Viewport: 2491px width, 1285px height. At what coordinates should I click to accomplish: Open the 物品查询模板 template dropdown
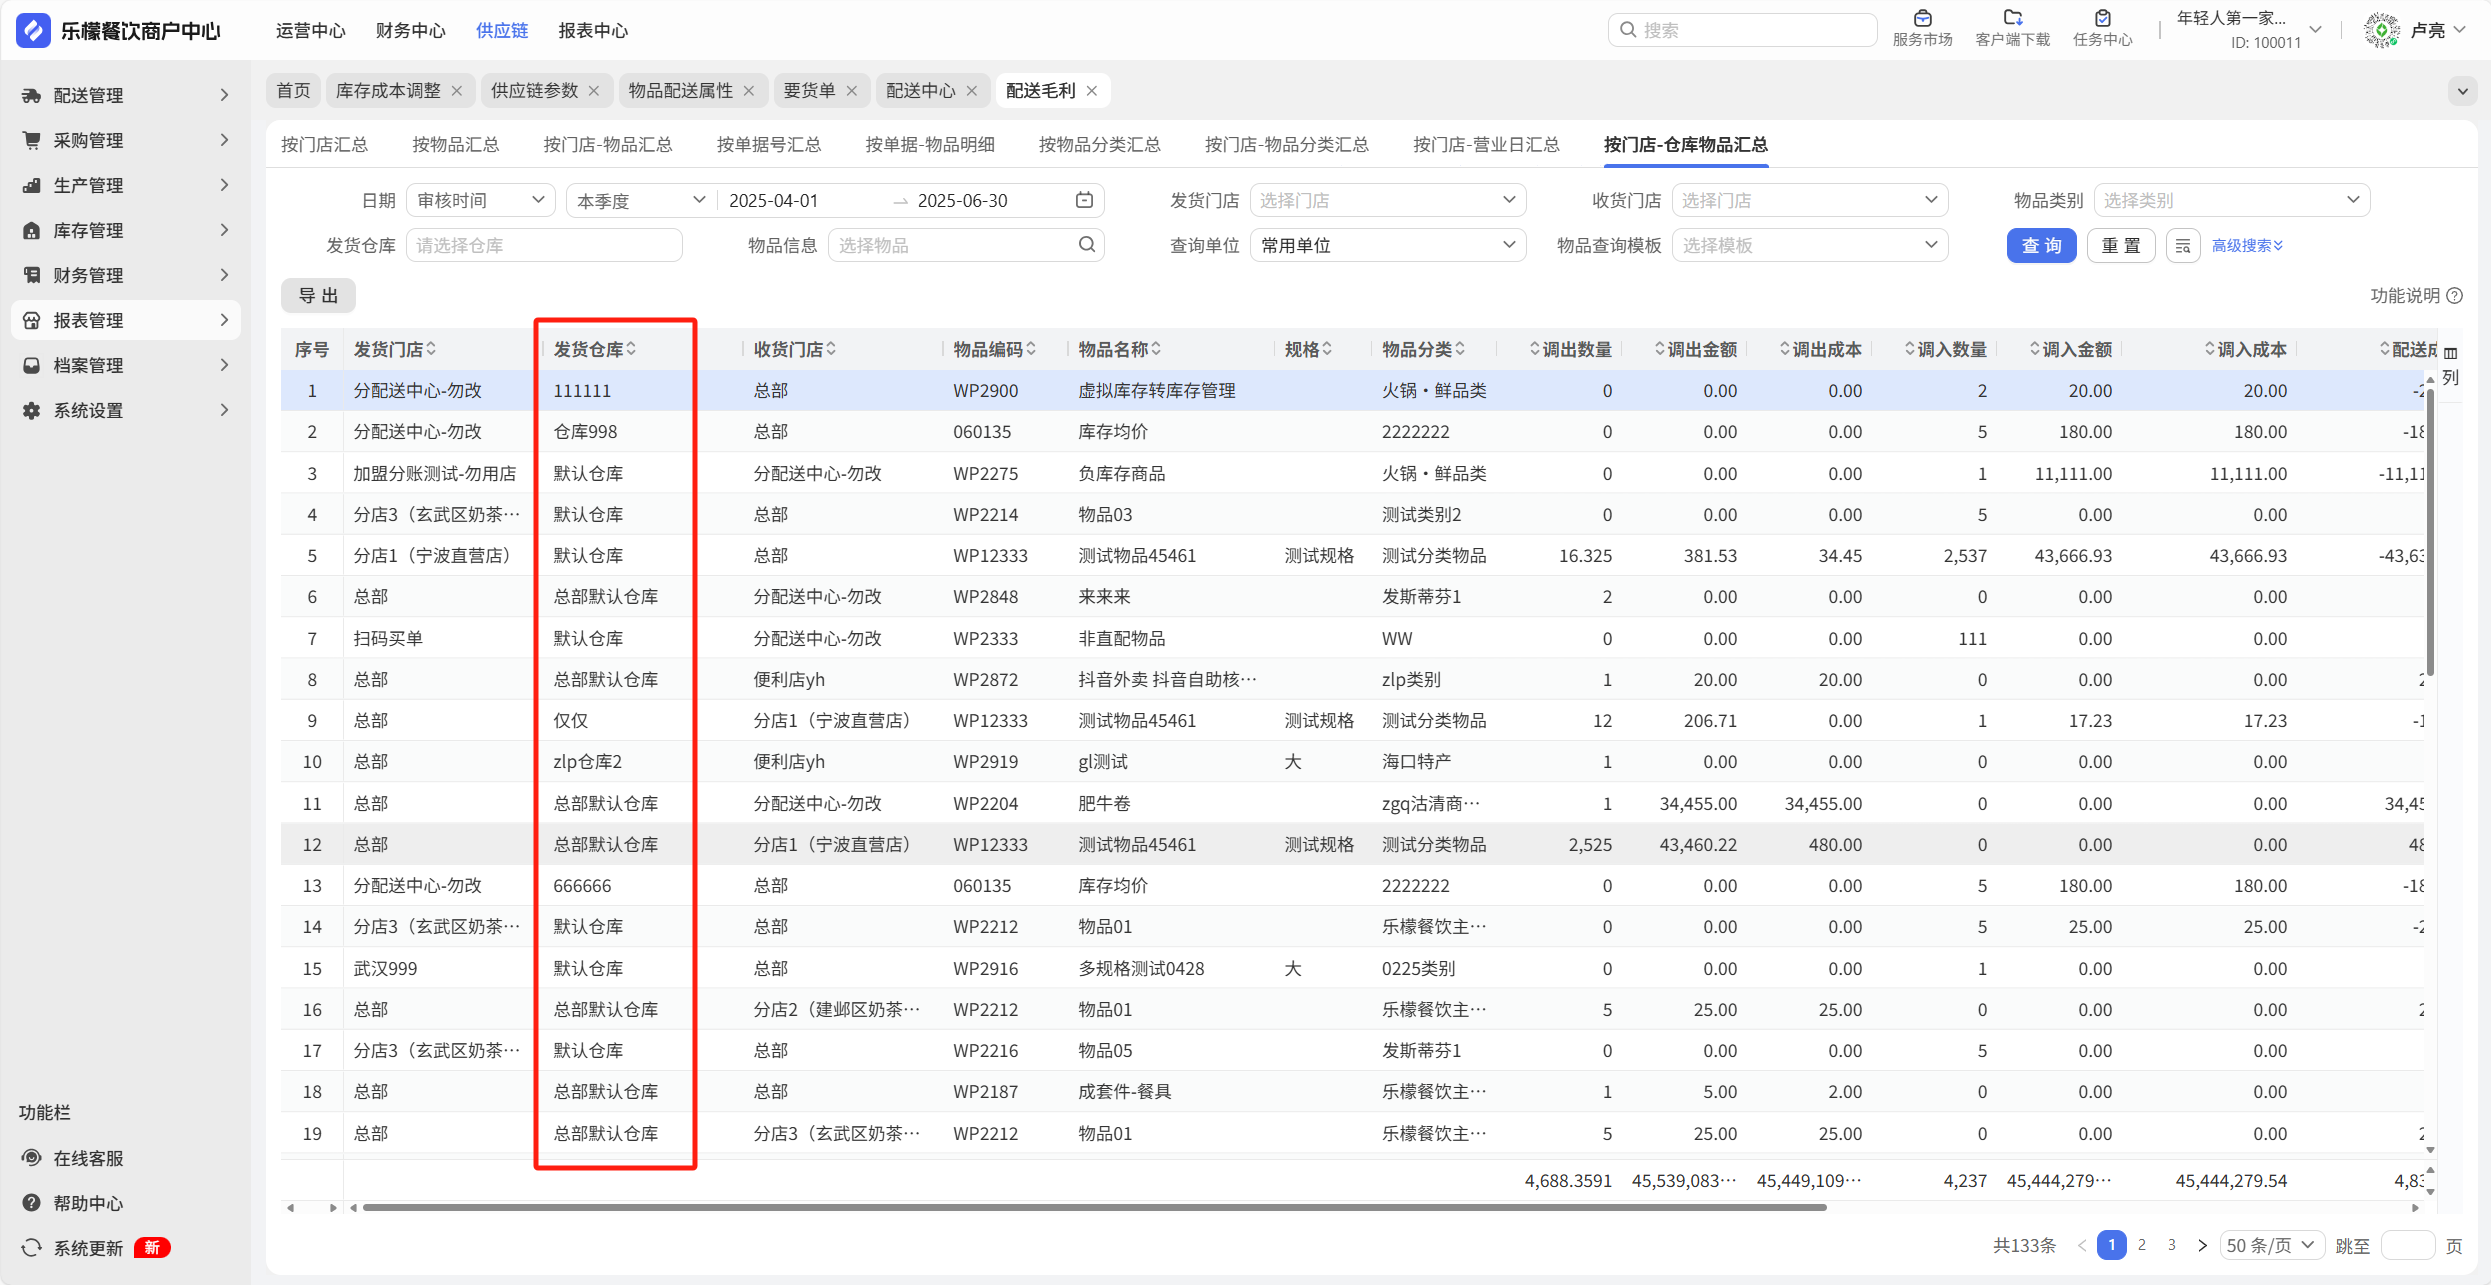click(x=1810, y=245)
